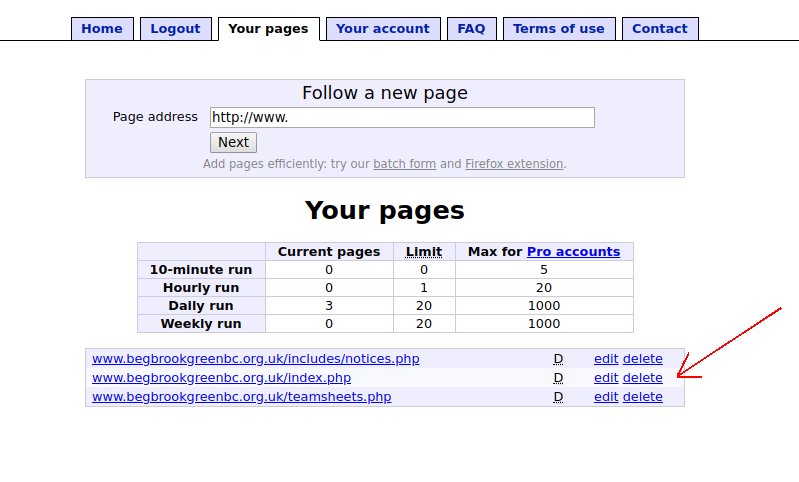
Task: Edit the teamsheets.php page entry
Action: click(606, 397)
